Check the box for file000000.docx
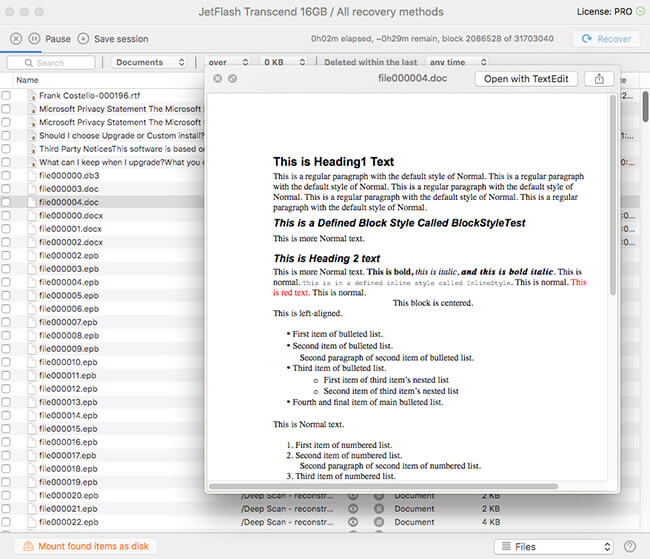The image size is (650, 559). pos(6,215)
